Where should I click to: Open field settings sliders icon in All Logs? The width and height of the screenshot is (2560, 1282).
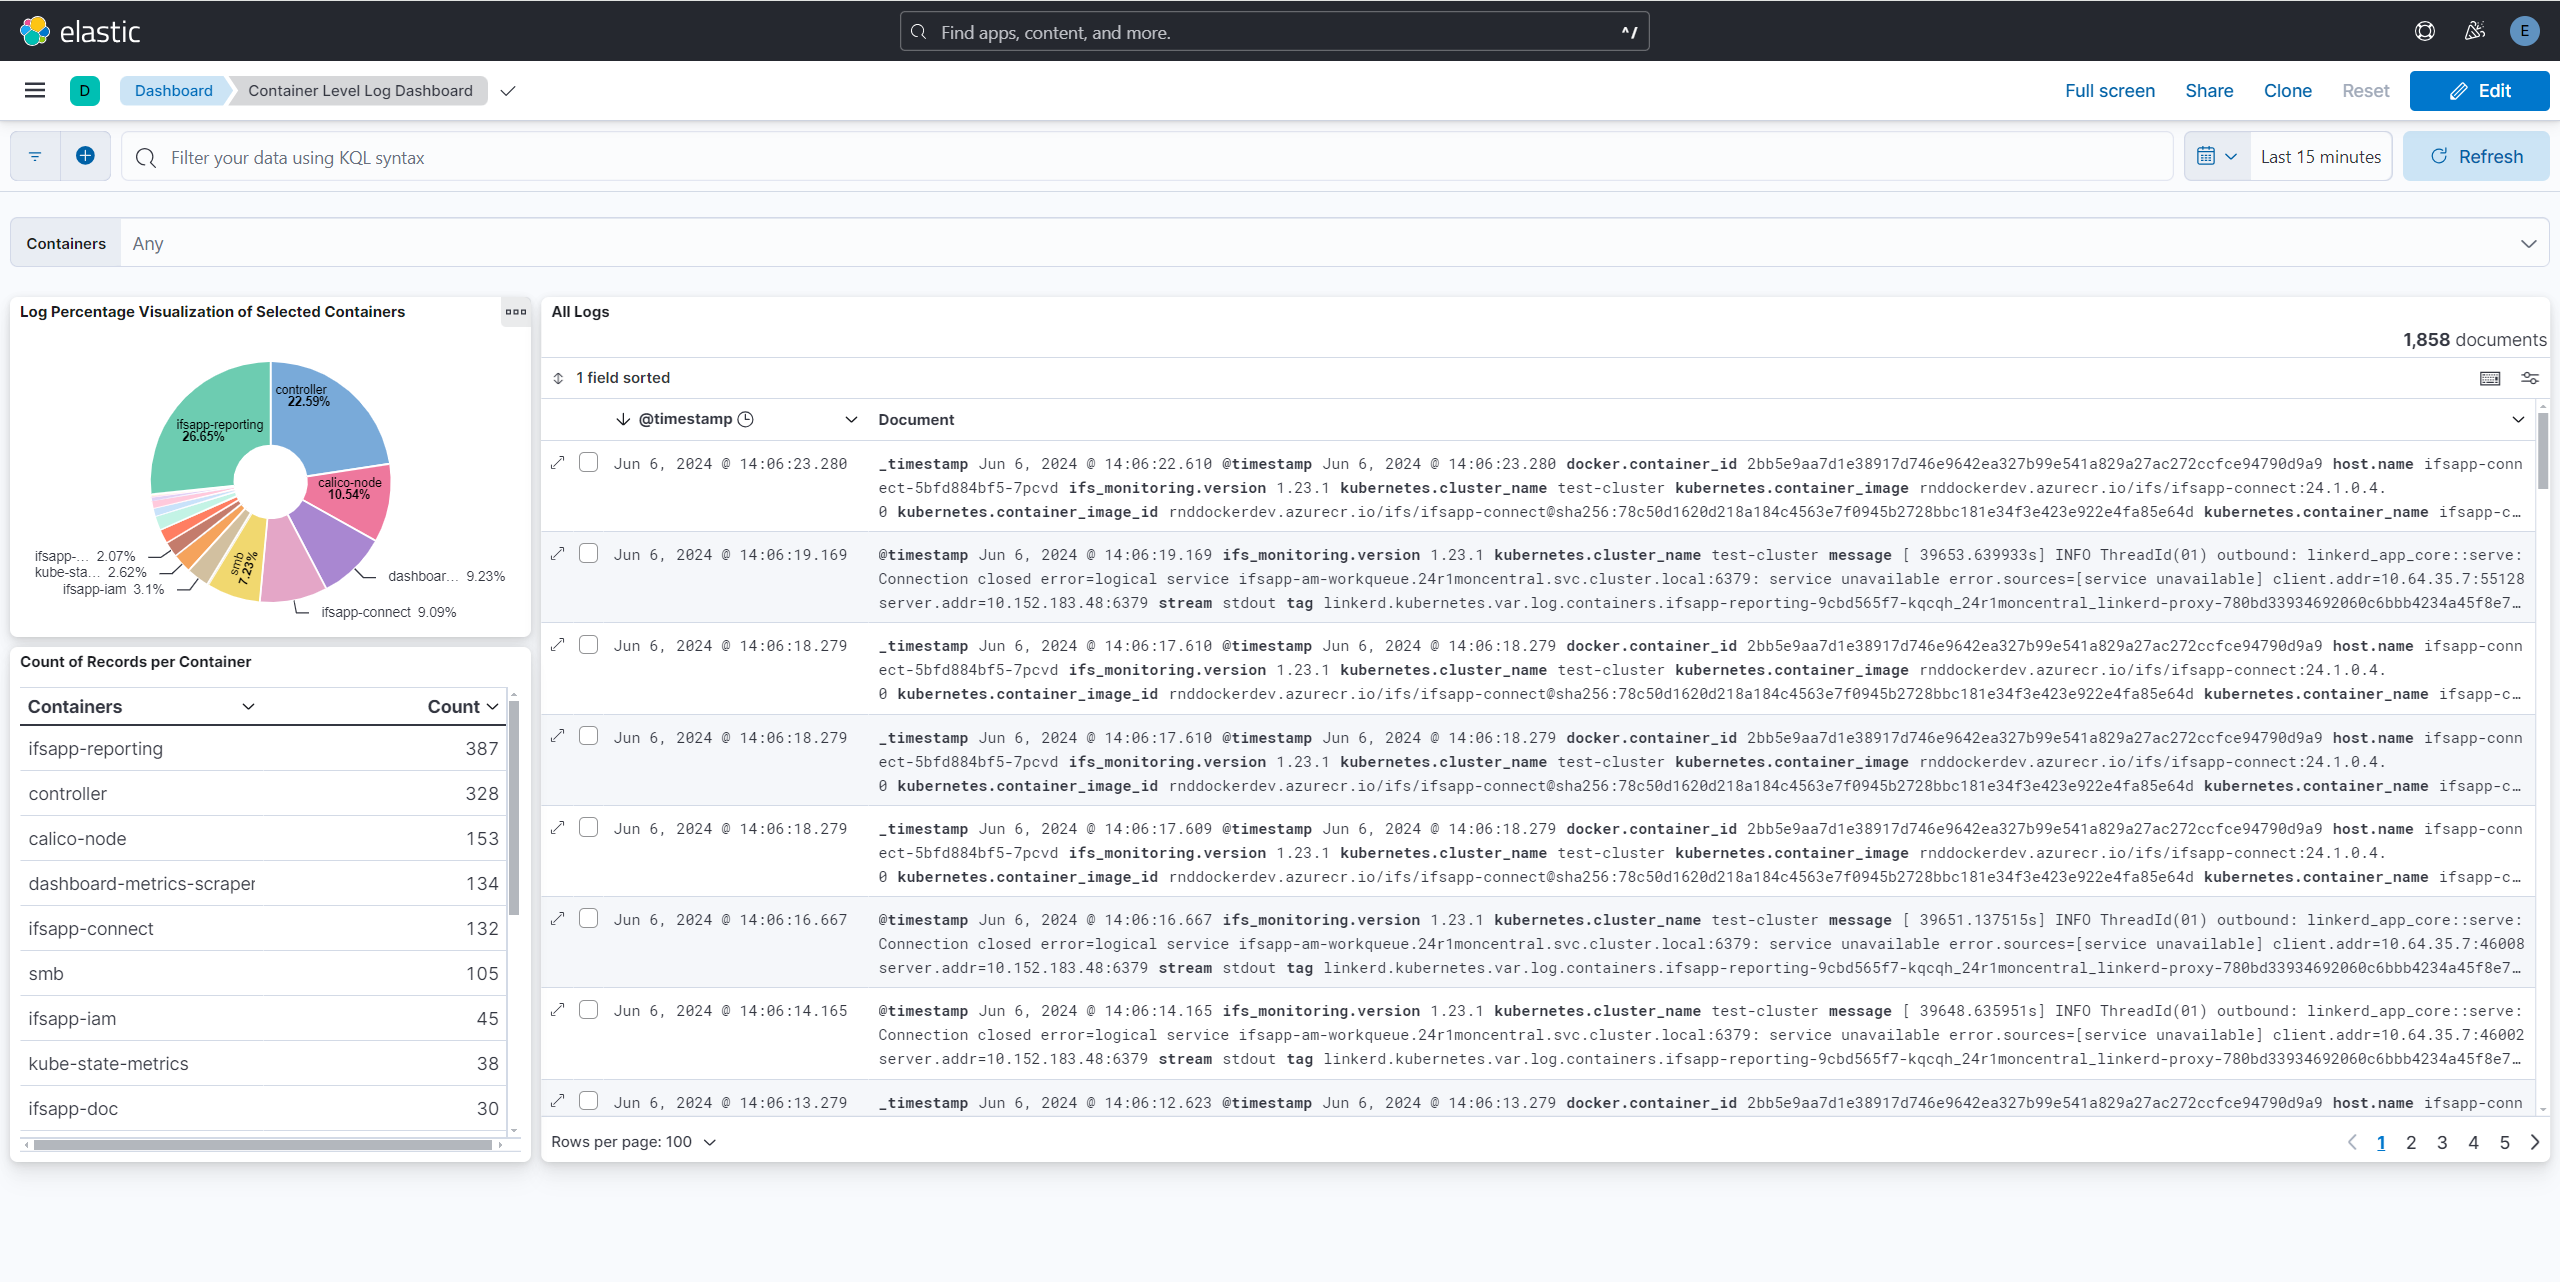click(x=2531, y=378)
